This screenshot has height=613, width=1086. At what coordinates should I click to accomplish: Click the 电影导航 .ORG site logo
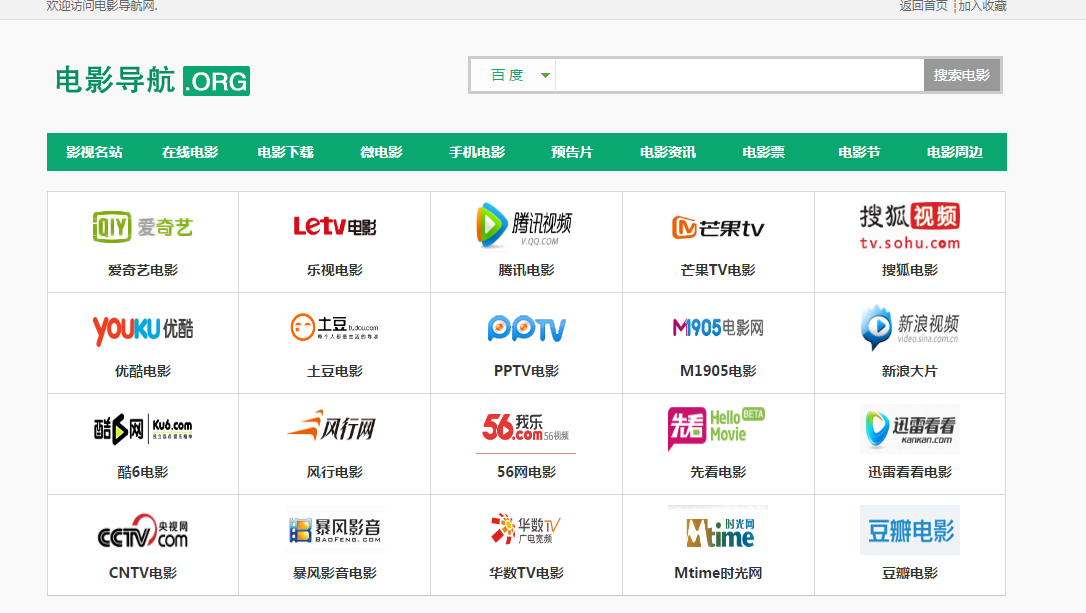click(x=152, y=80)
